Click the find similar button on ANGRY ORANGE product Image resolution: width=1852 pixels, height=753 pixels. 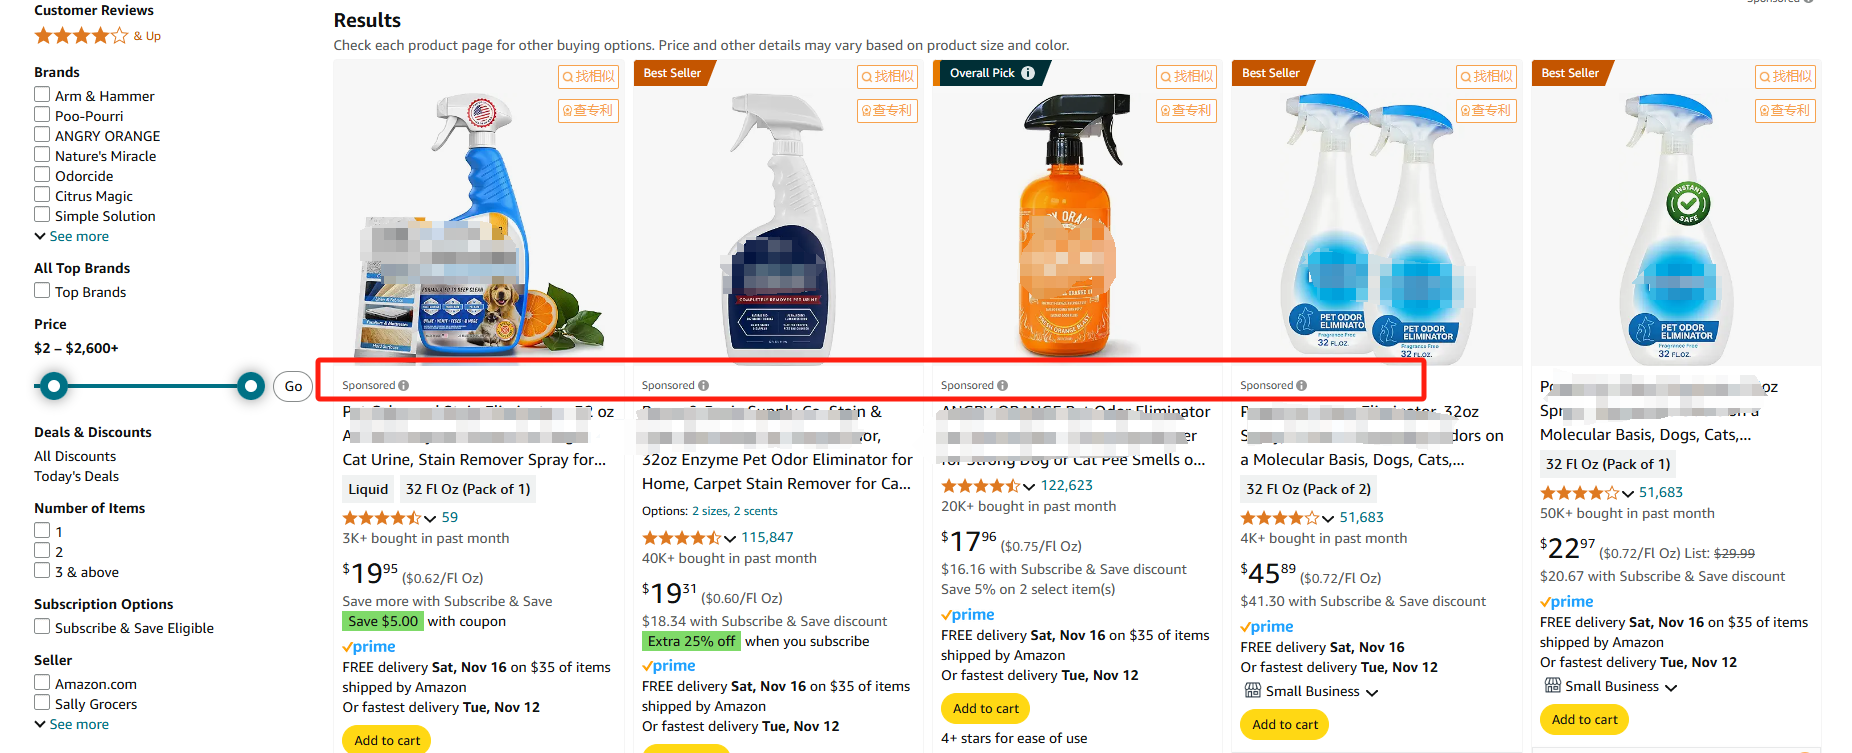tap(1186, 76)
